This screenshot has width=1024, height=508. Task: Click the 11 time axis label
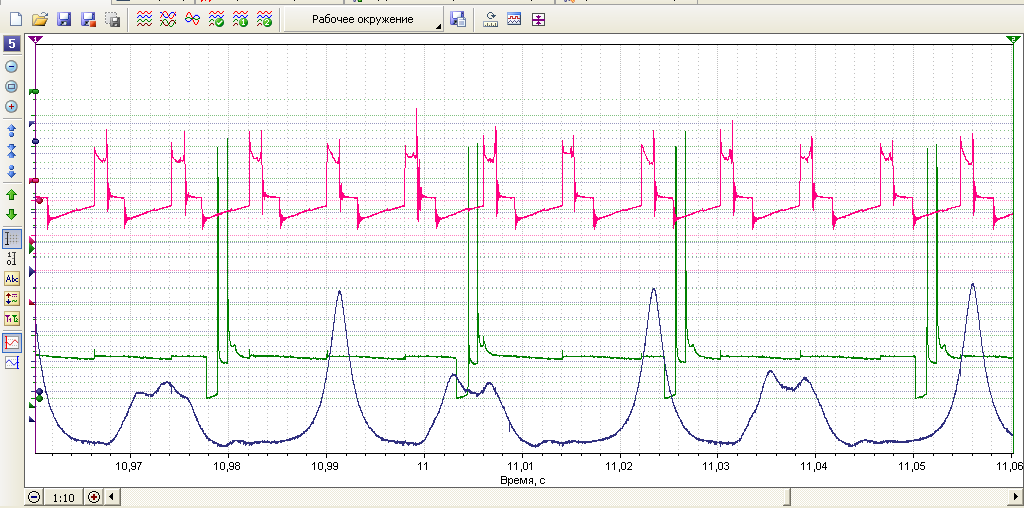tap(424, 468)
